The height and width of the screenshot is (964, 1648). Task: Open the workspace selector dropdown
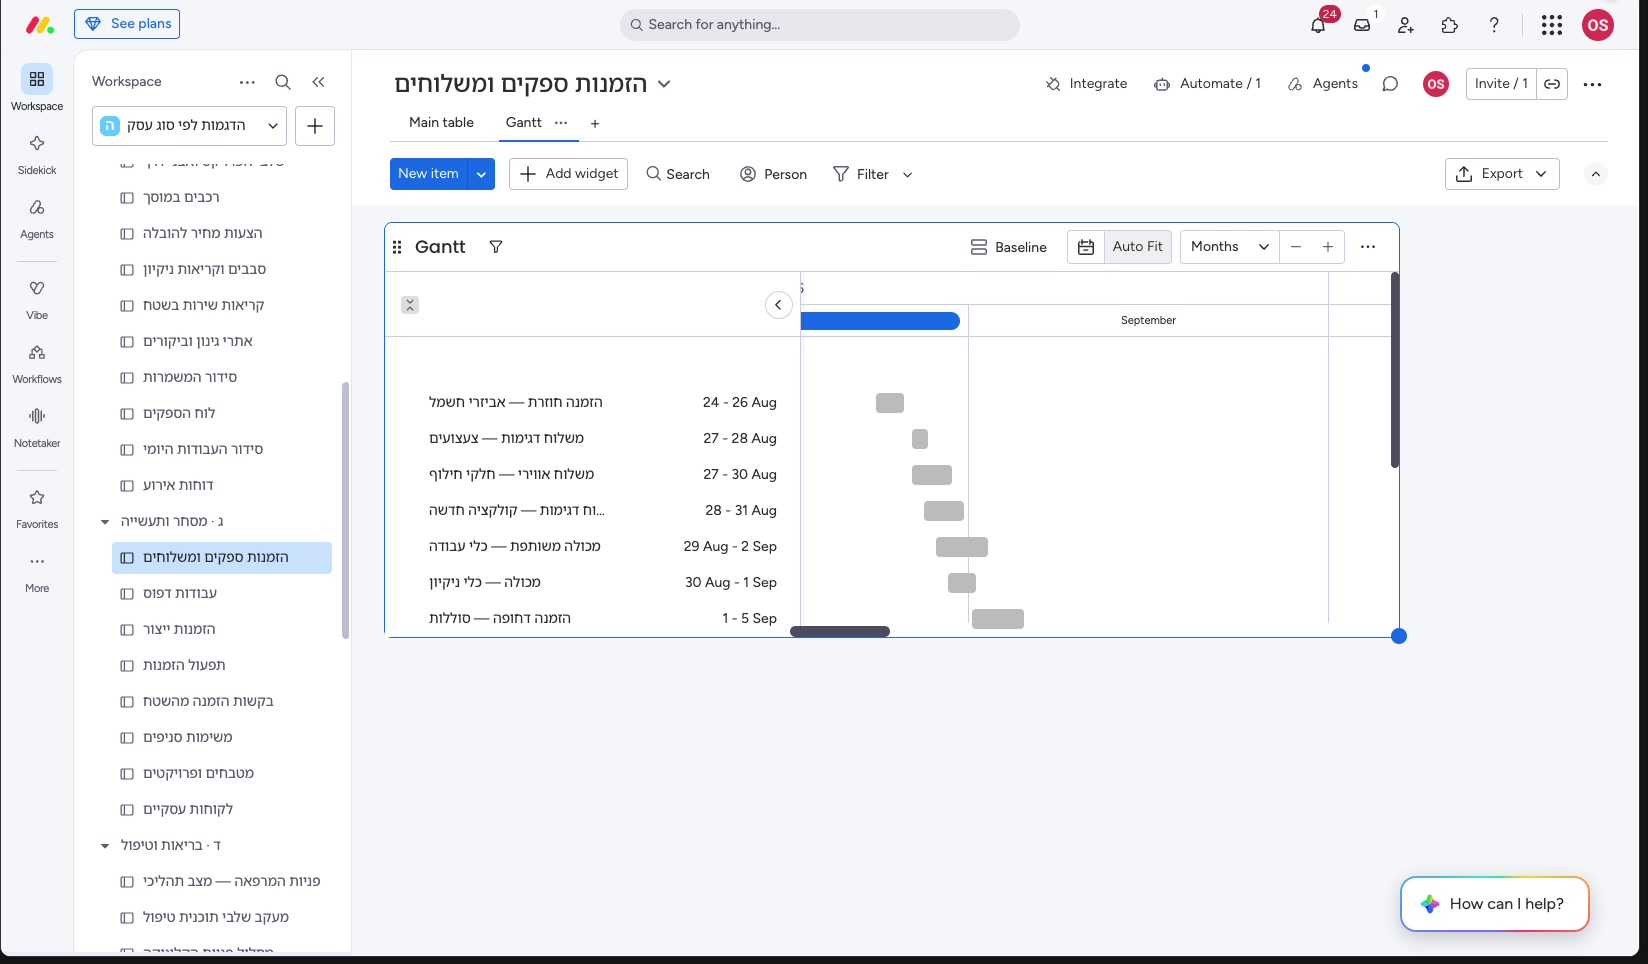[x=190, y=126]
